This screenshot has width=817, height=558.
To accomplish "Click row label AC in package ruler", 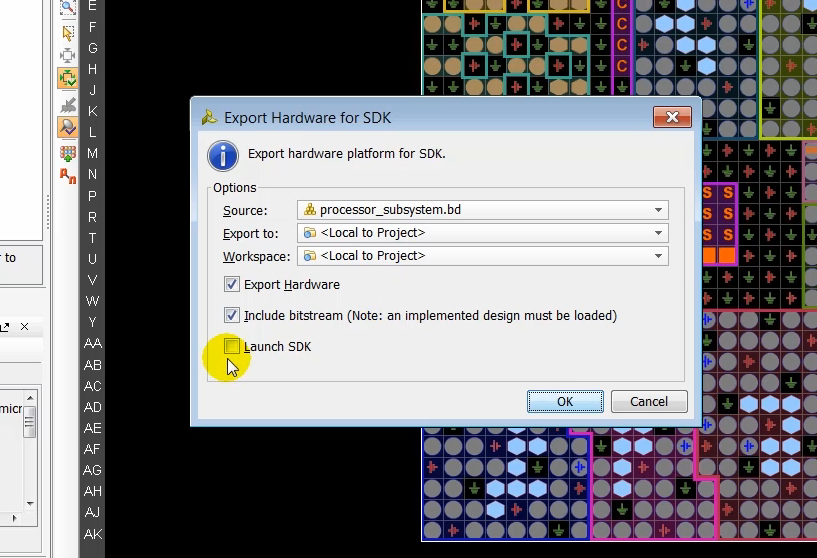I will coord(93,386).
